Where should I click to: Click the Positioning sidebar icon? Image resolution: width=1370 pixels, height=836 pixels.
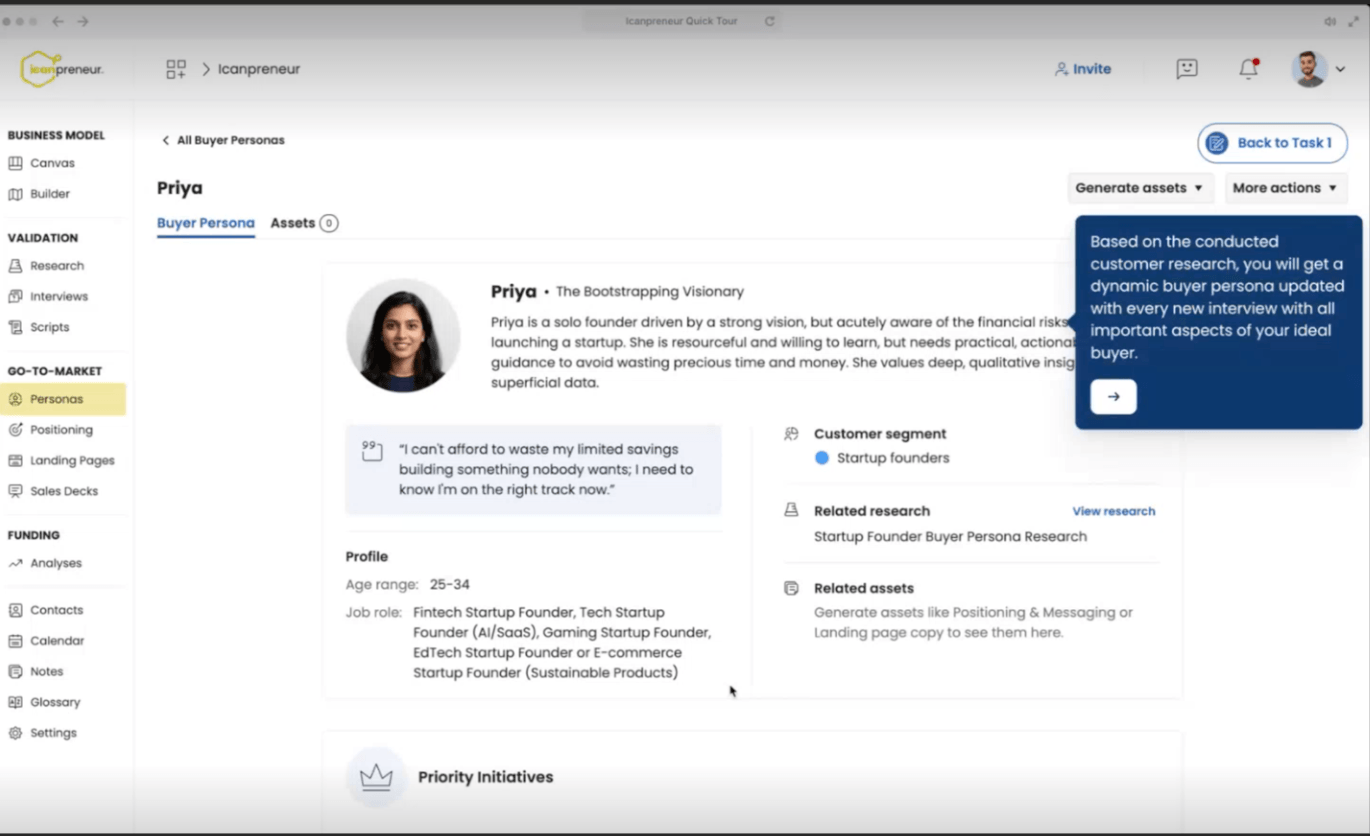point(15,430)
